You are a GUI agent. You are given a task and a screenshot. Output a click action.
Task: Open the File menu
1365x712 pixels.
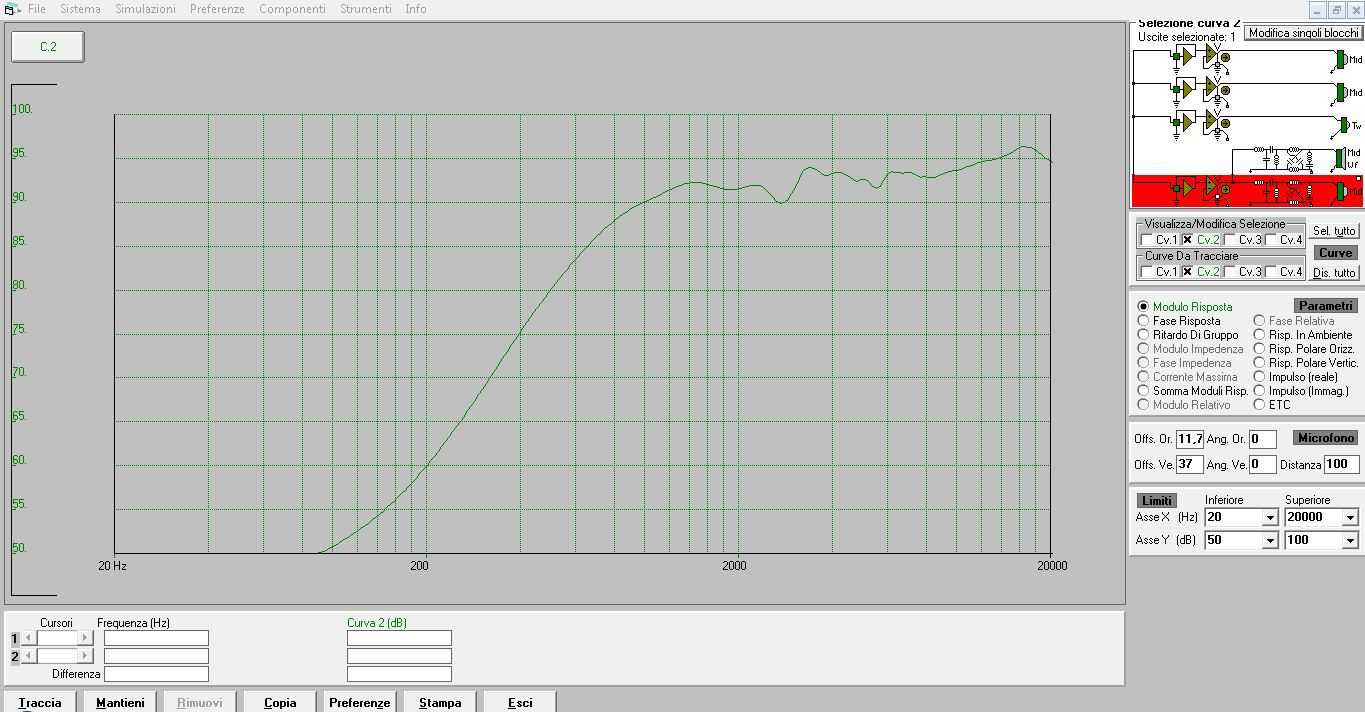coord(36,9)
